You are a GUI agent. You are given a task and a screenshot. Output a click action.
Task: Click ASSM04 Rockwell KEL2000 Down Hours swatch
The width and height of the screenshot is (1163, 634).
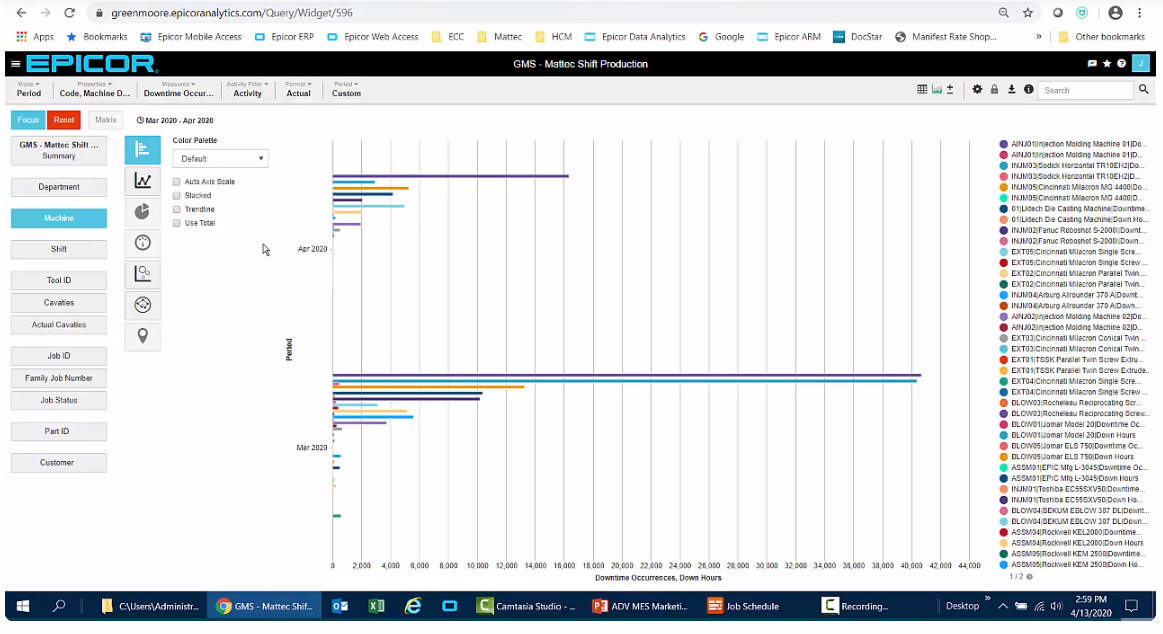click(1004, 544)
